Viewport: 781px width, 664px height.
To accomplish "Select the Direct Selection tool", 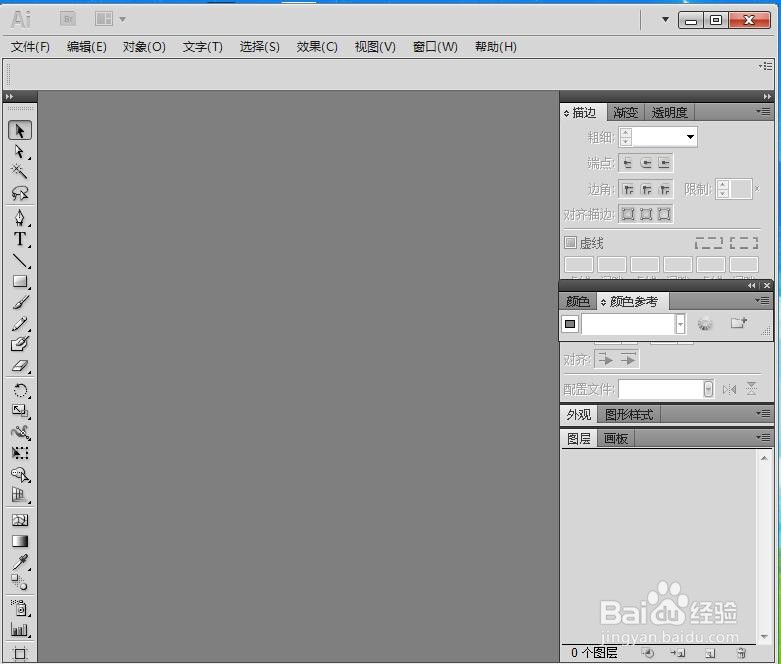I will [x=20, y=151].
